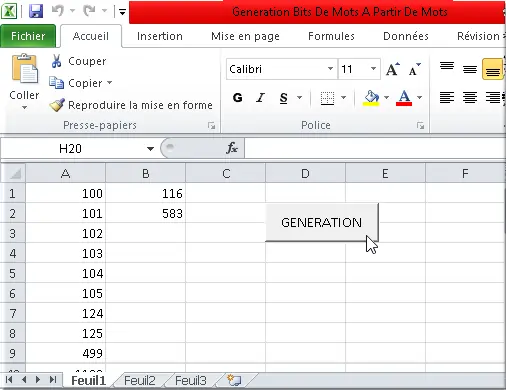
Task: Click the Undo arrow icon
Action: pos(58,11)
